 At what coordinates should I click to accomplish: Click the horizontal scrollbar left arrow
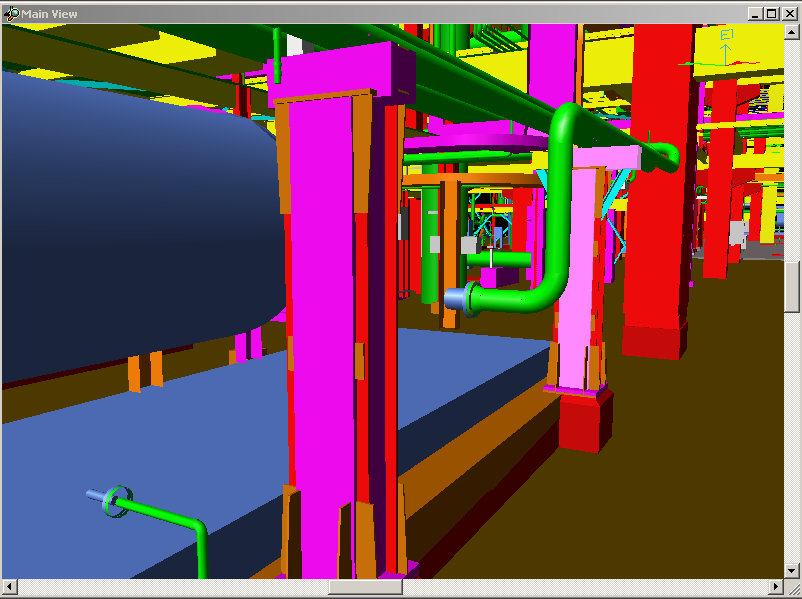(9, 587)
